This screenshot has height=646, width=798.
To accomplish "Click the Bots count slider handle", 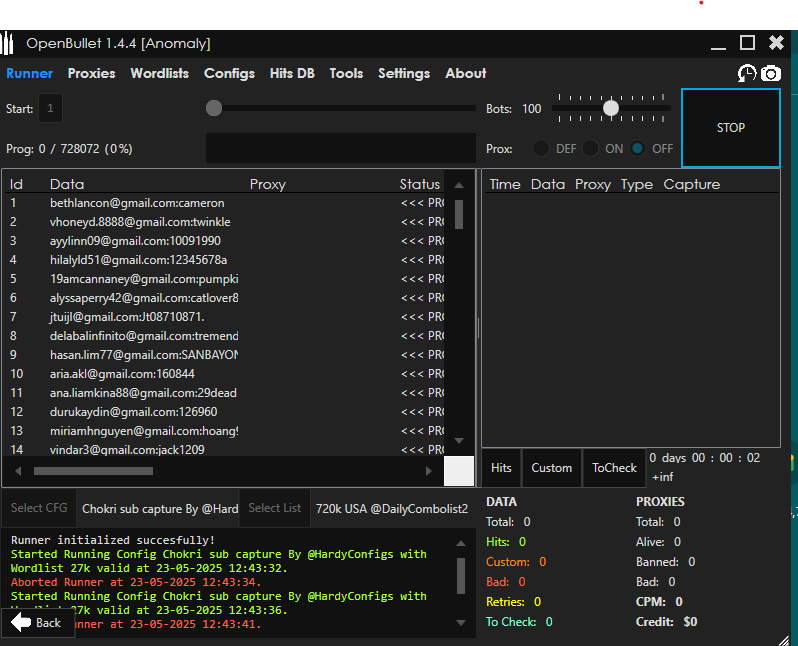I will (610, 108).
